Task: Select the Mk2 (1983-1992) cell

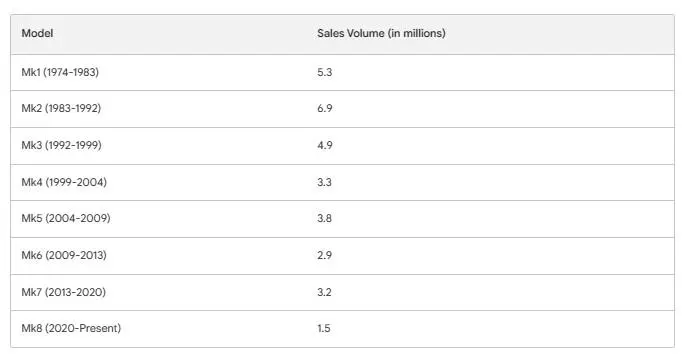Action: point(158,109)
